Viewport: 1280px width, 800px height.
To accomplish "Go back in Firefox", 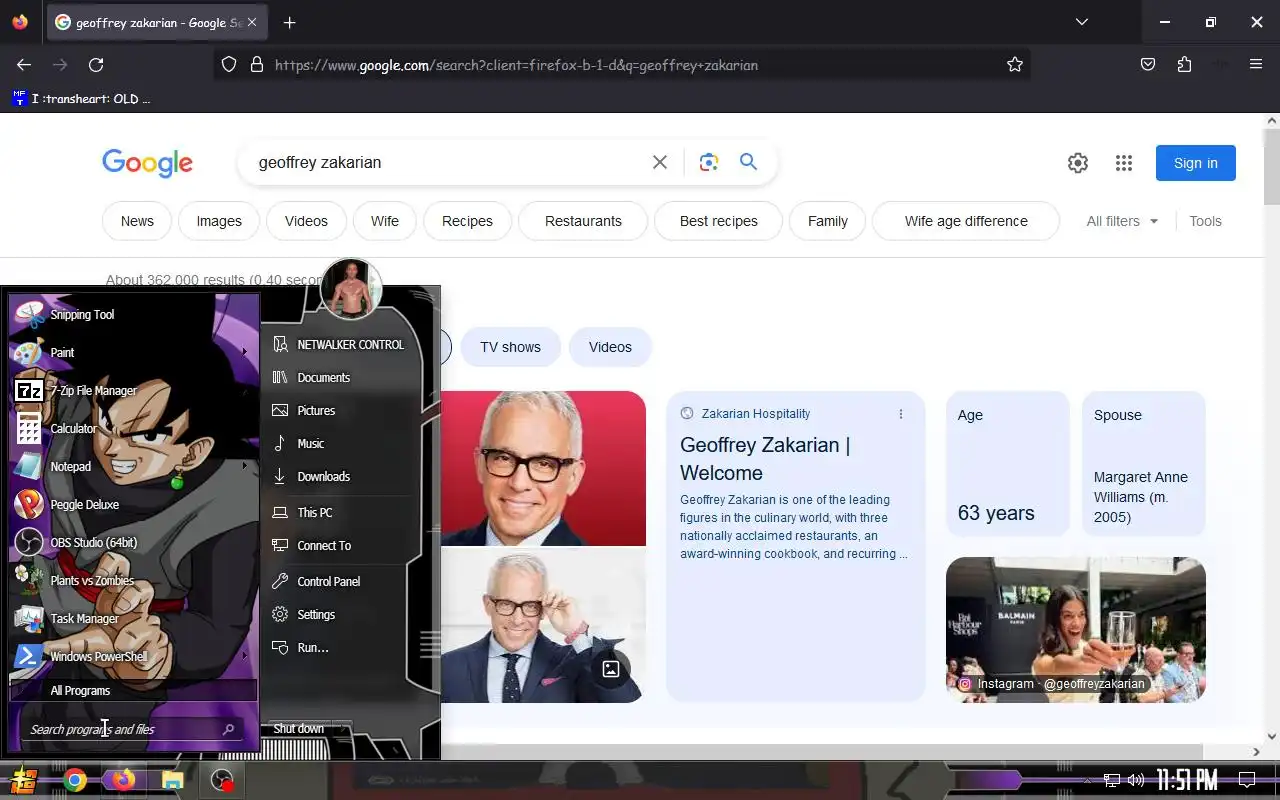I will (24, 64).
